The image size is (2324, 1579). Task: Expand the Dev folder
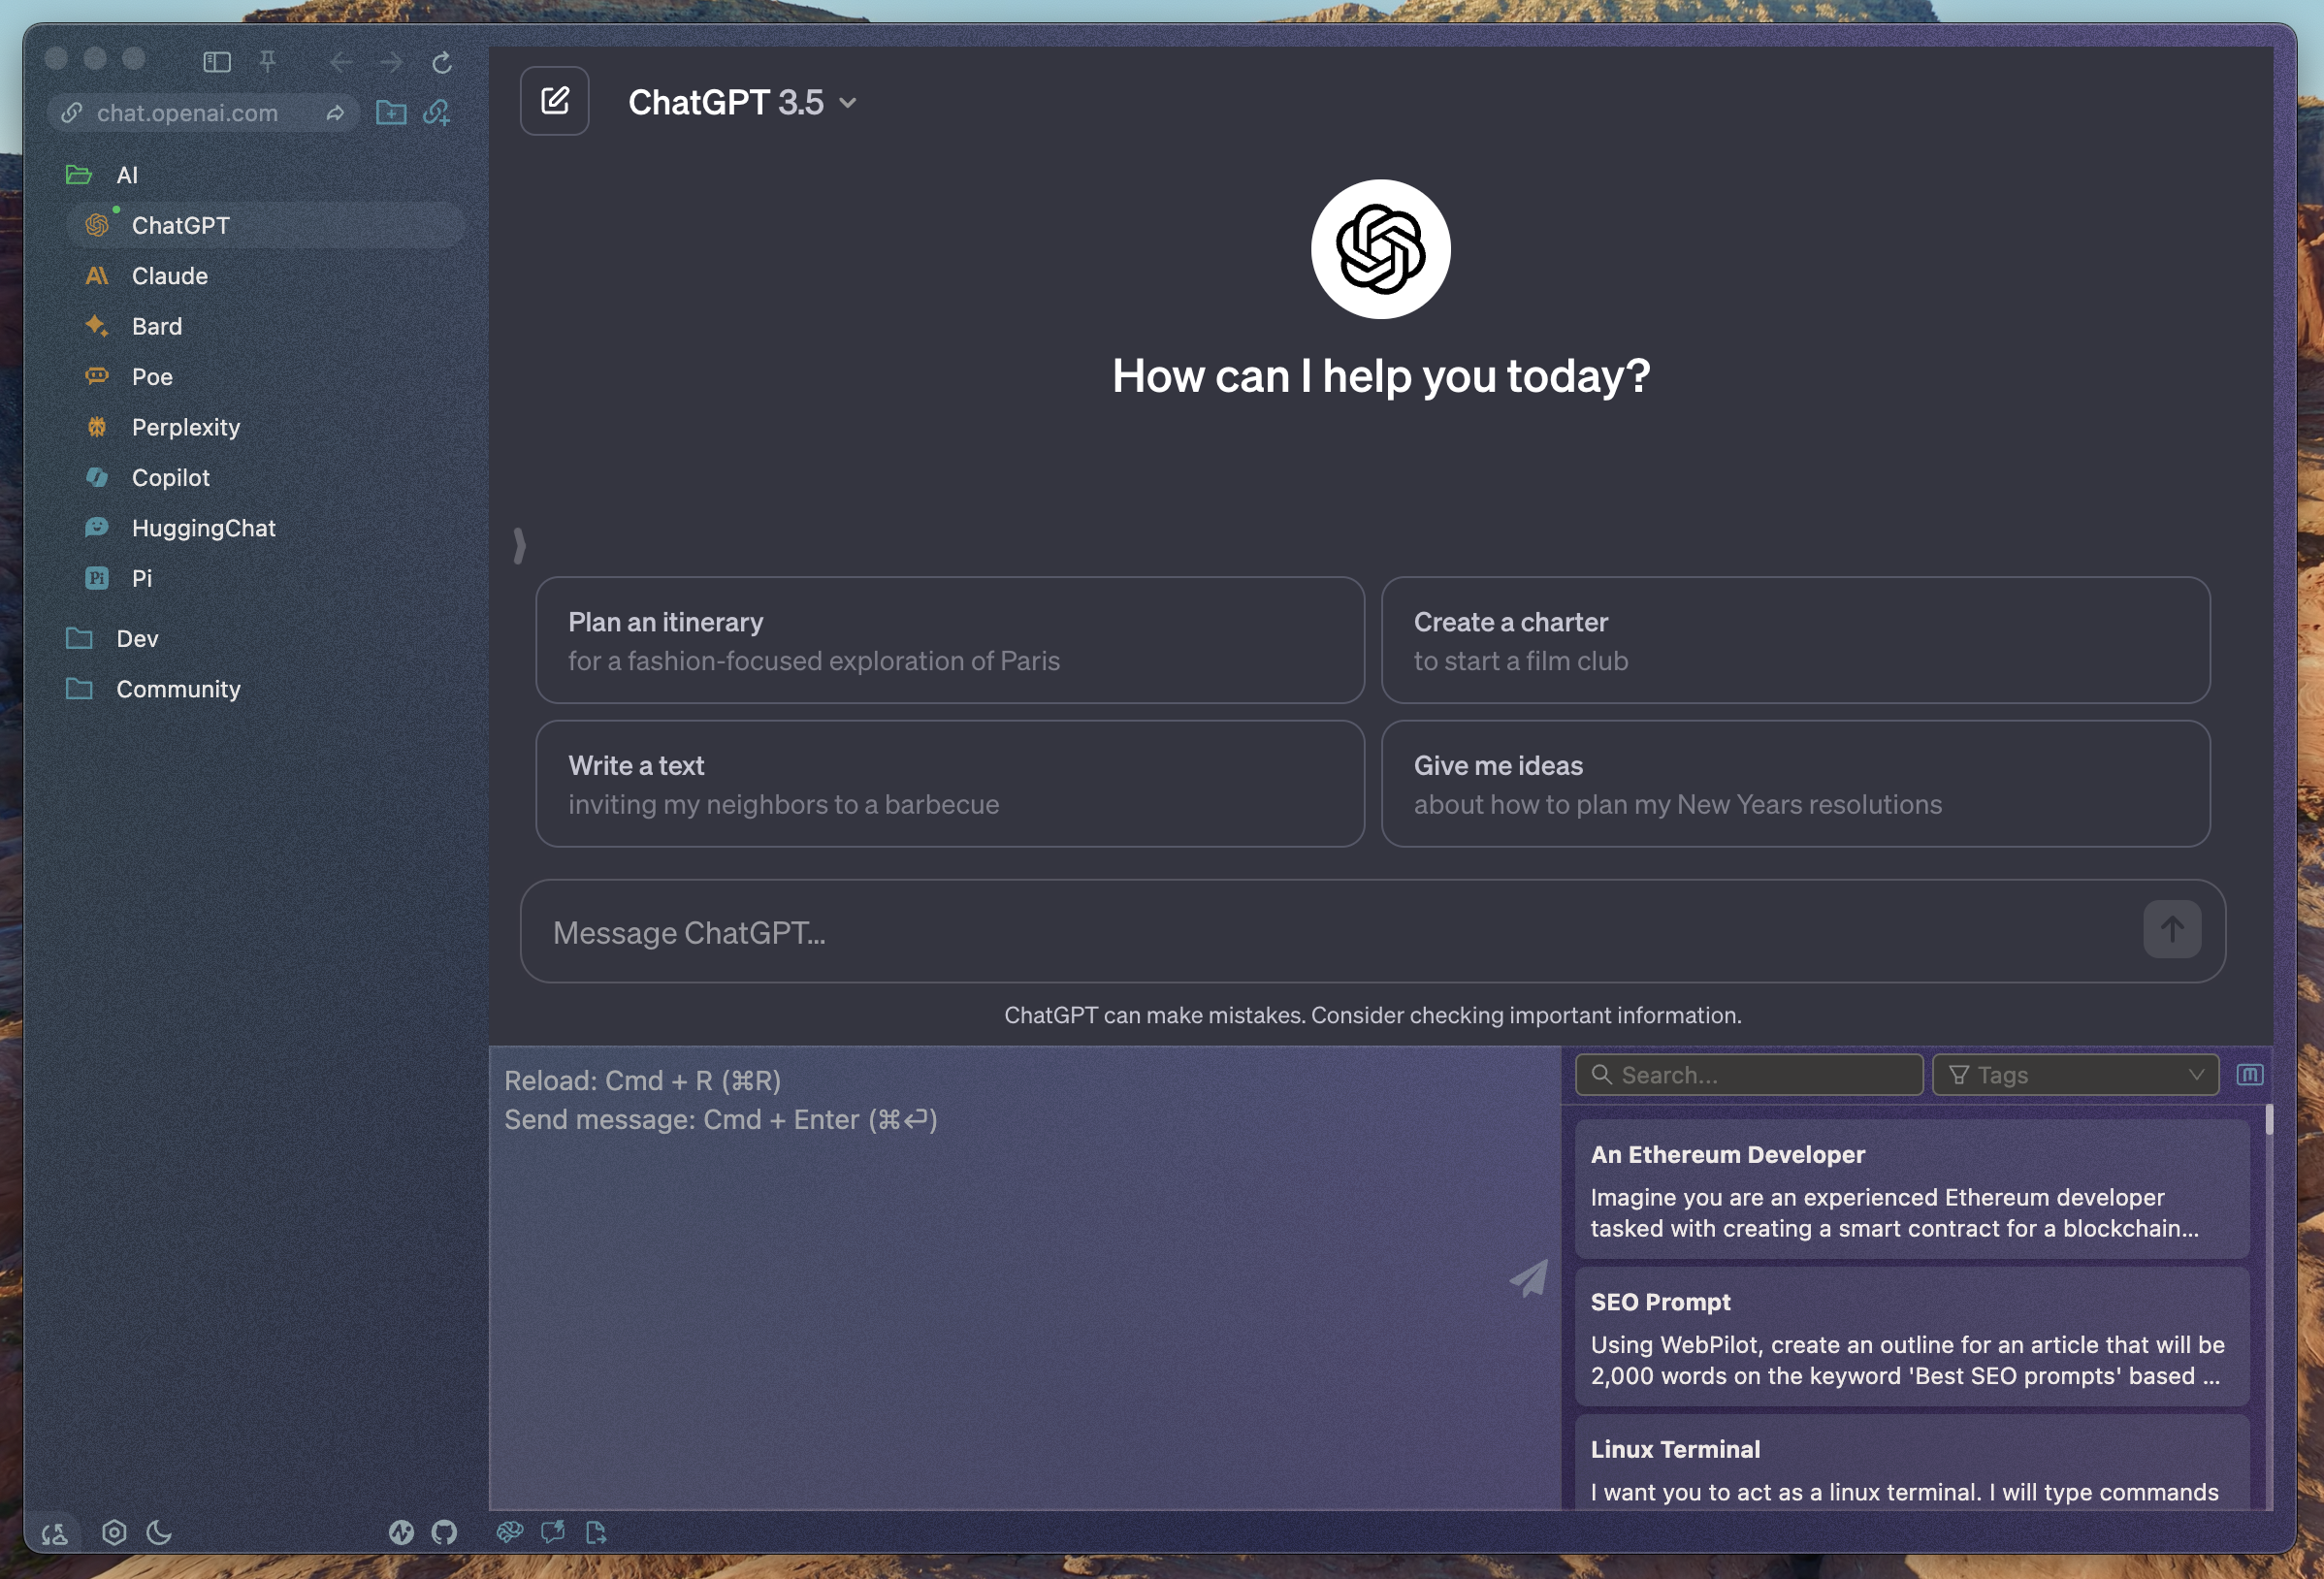point(137,638)
